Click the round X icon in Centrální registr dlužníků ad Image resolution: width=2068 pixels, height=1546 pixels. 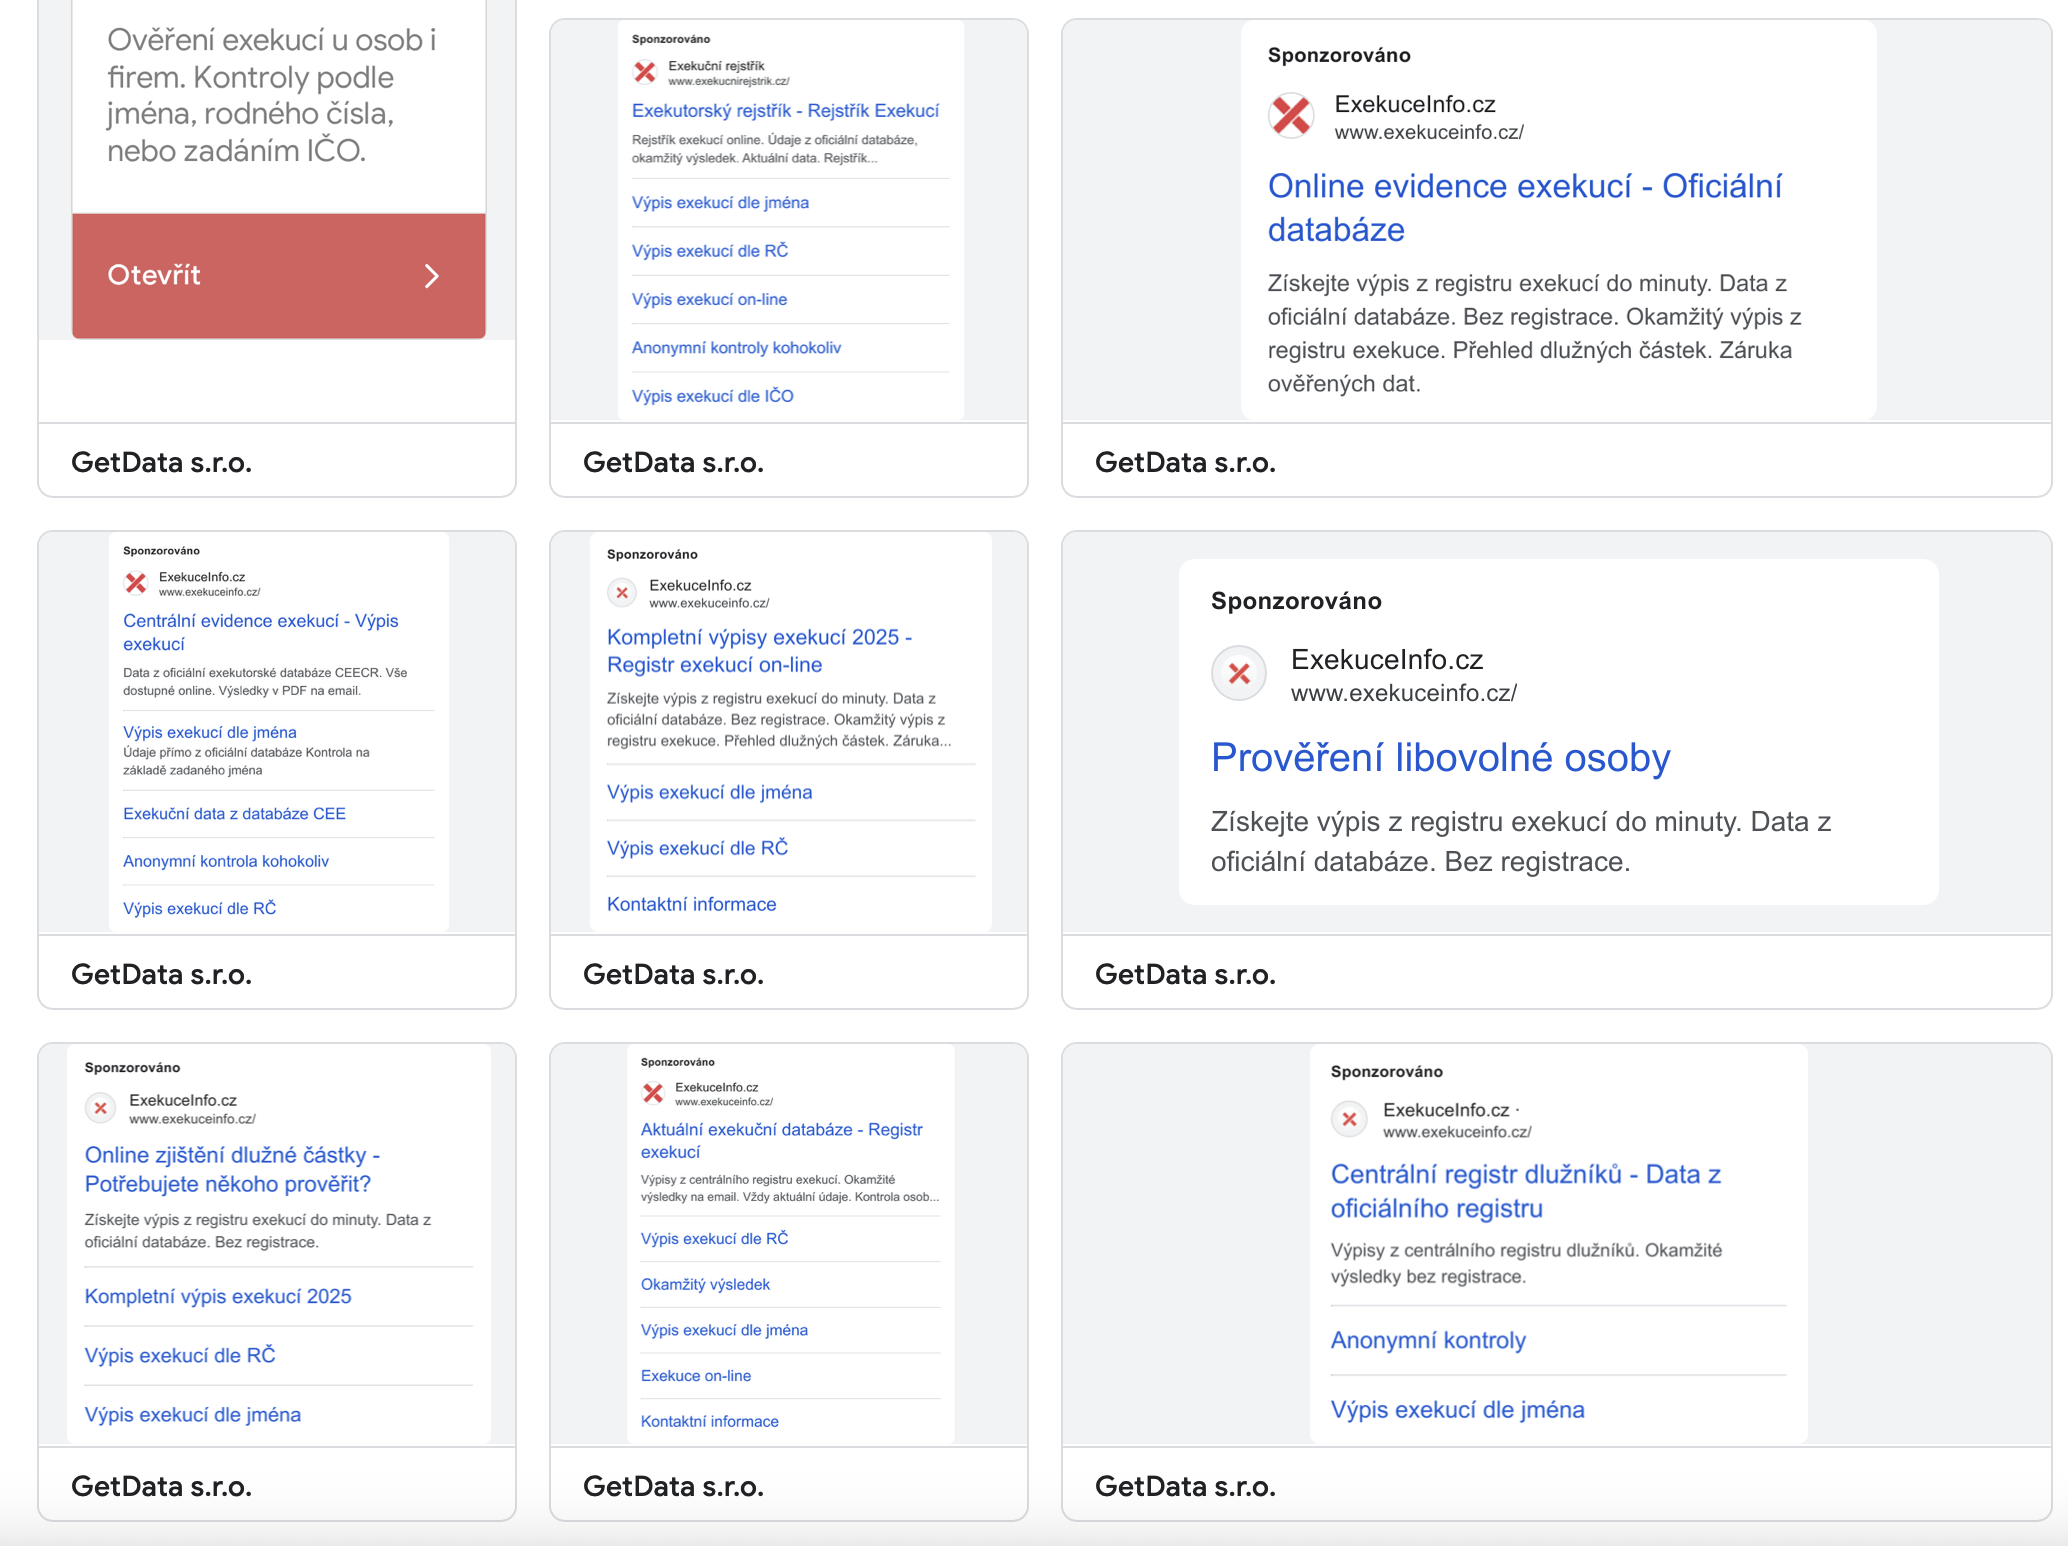tap(1349, 1119)
